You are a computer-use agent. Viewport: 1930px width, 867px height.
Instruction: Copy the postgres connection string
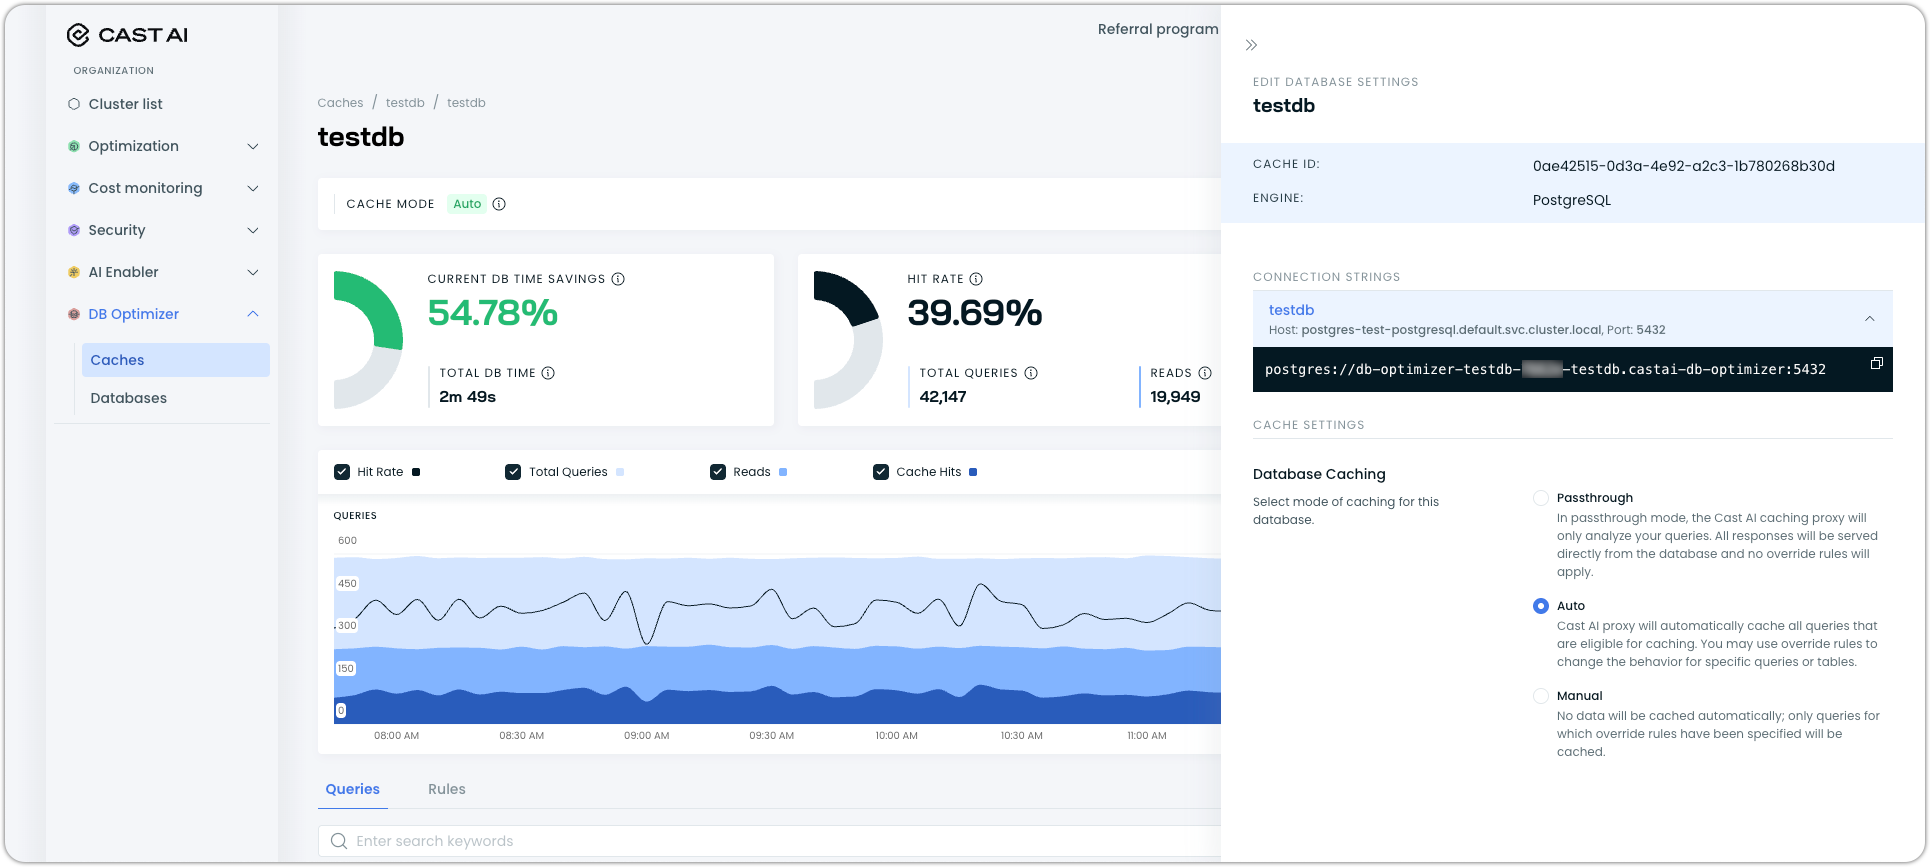point(1877,363)
